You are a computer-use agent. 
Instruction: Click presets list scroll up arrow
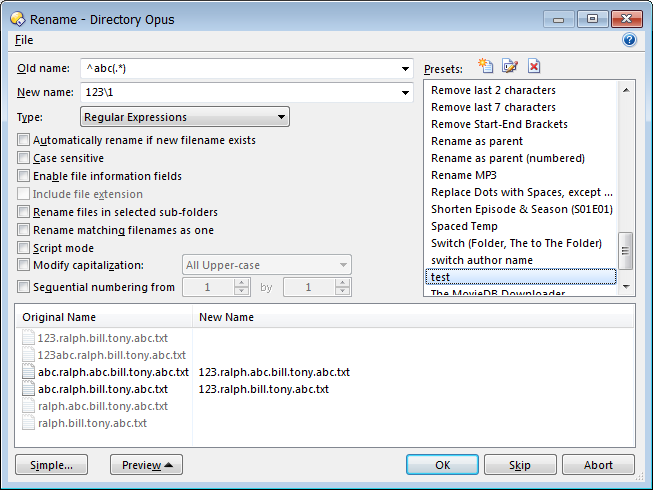pyautogui.click(x=626, y=90)
